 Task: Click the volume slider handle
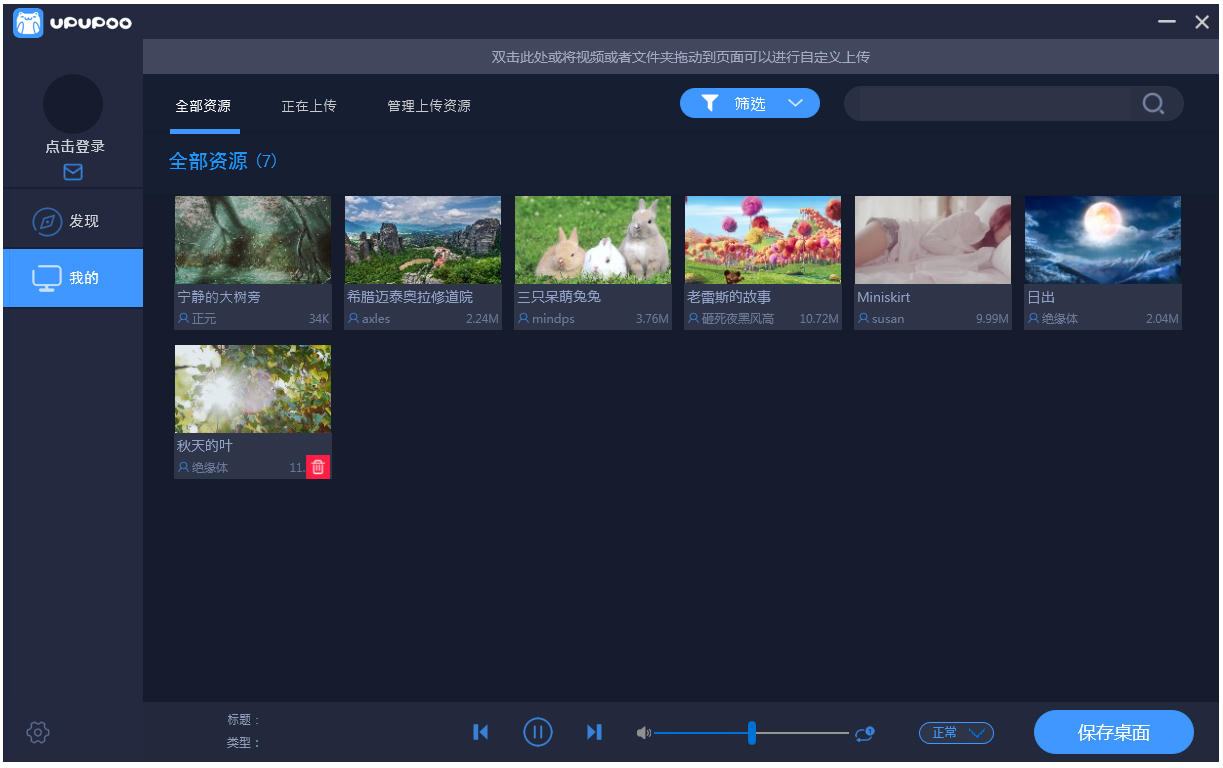pyautogui.click(x=752, y=732)
